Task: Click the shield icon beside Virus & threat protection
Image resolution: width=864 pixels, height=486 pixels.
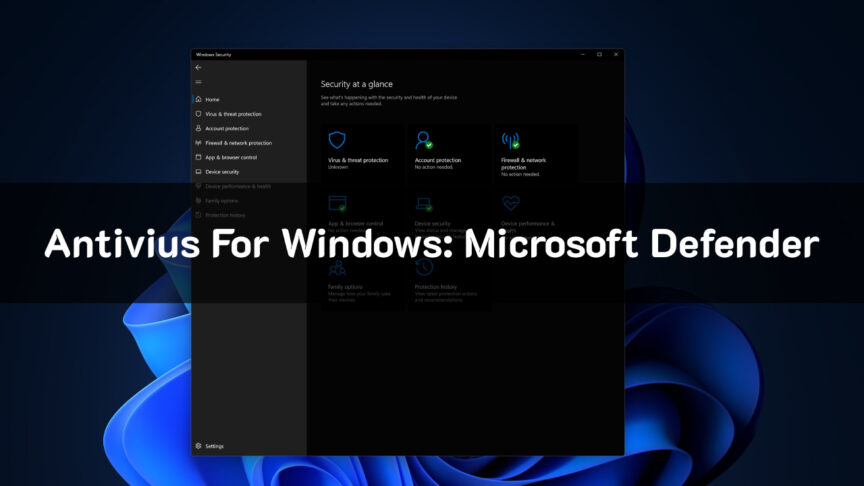Action: click(x=198, y=114)
